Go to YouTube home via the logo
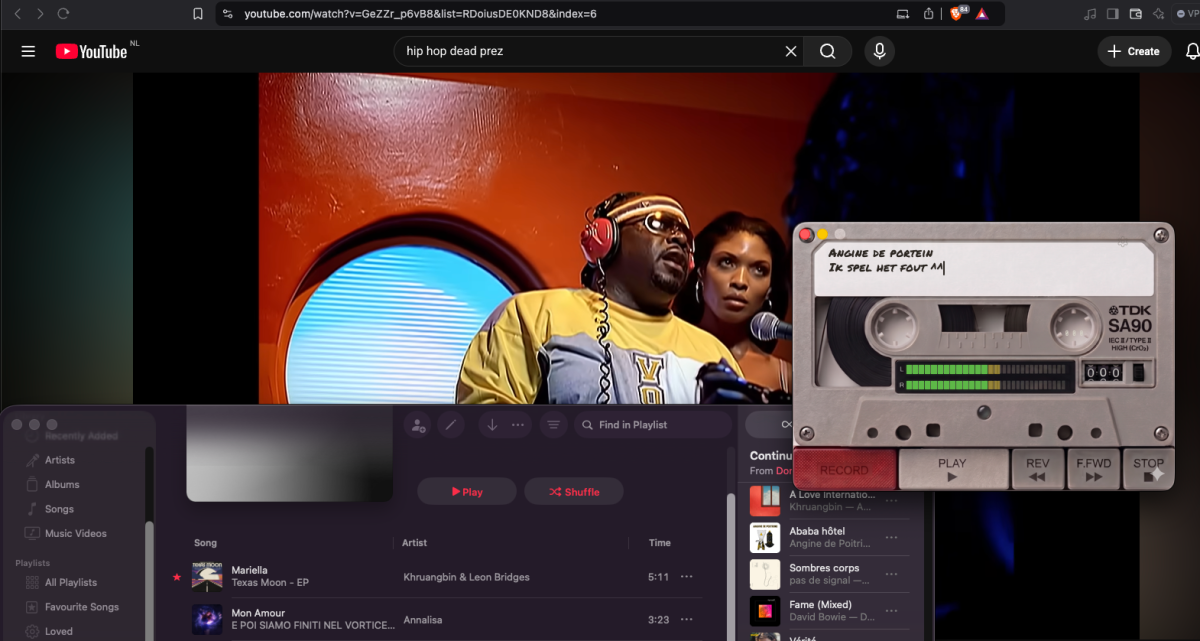 pyautogui.click(x=92, y=51)
